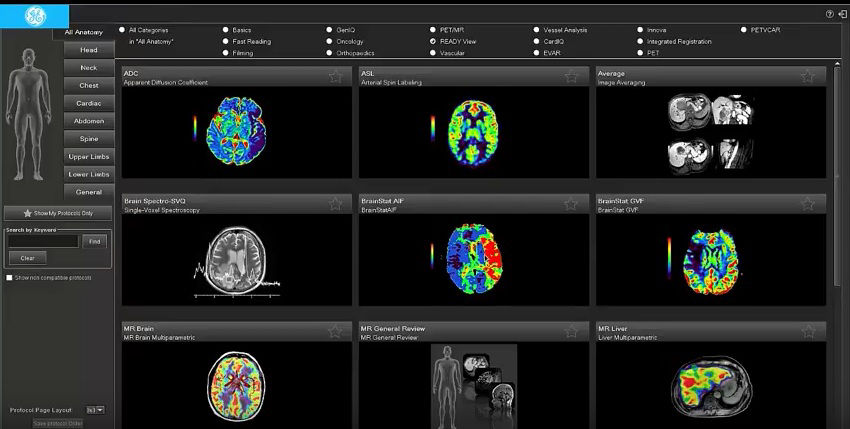Mark the Average protocol as favorite

(x=808, y=76)
